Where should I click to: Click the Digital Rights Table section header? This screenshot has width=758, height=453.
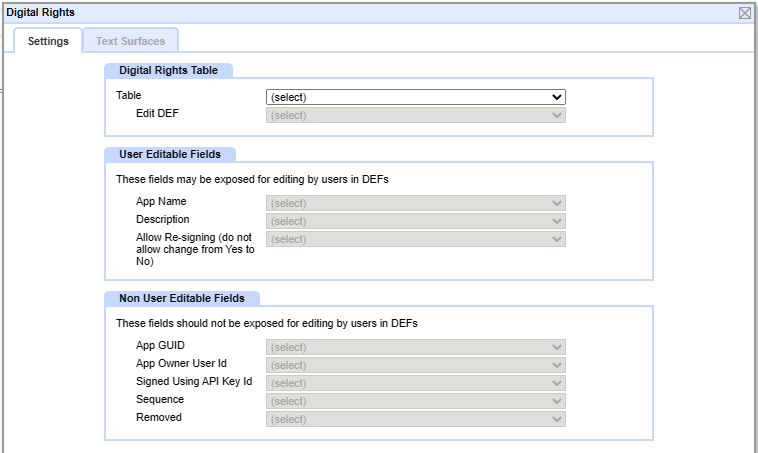coord(168,70)
